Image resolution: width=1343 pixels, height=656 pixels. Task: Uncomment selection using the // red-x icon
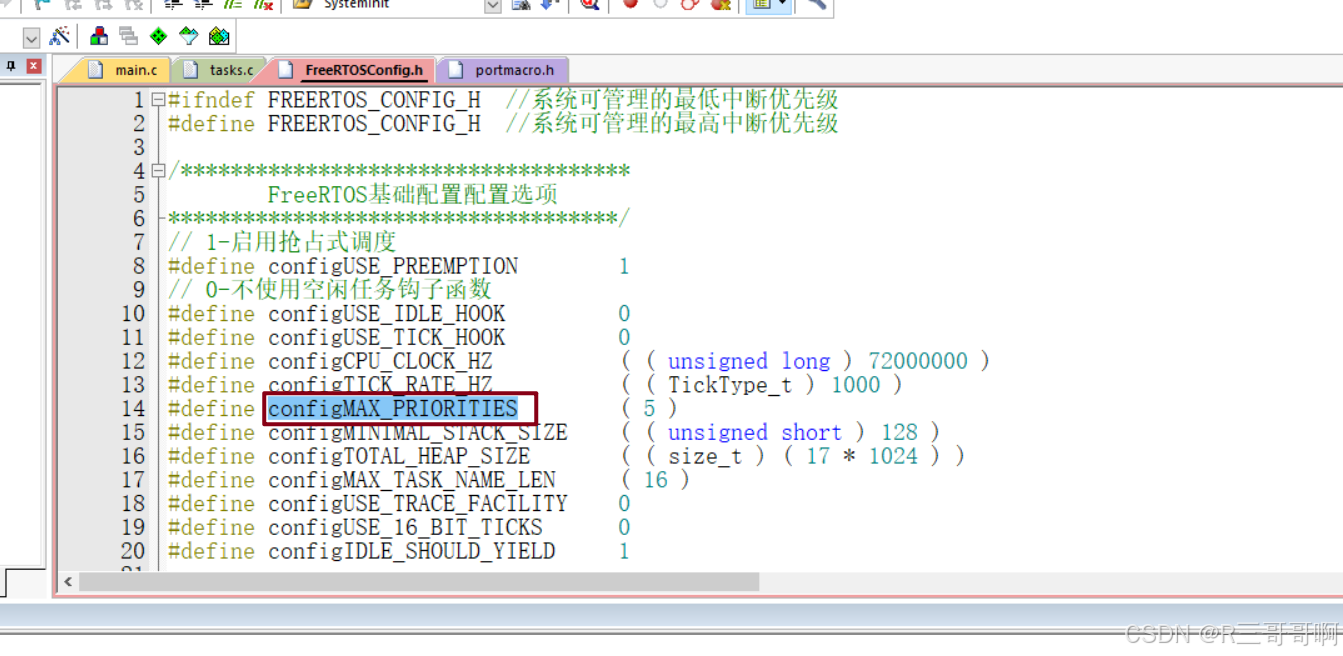263,4
